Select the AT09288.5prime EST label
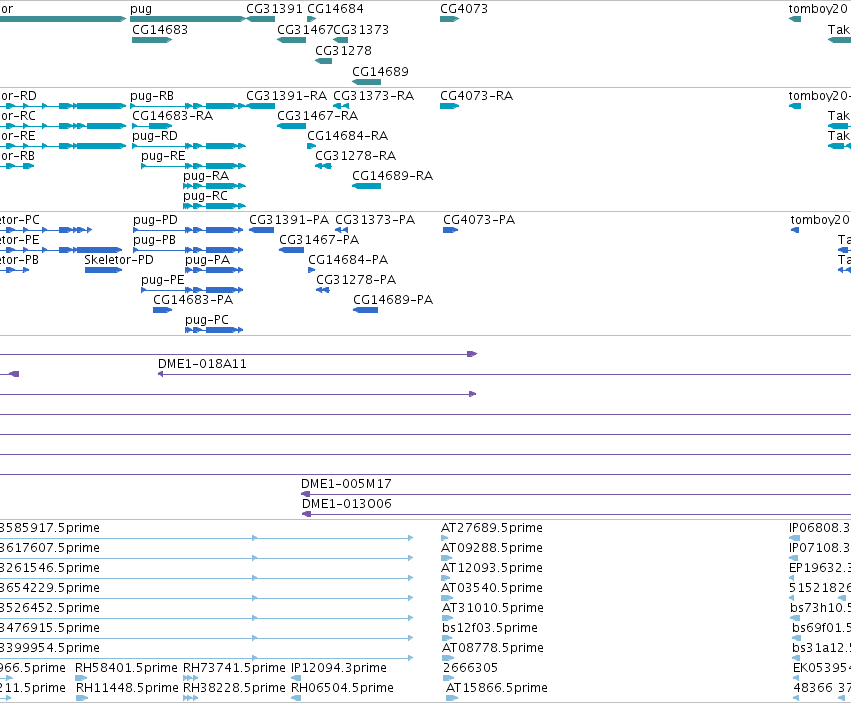 [x=492, y=548]
